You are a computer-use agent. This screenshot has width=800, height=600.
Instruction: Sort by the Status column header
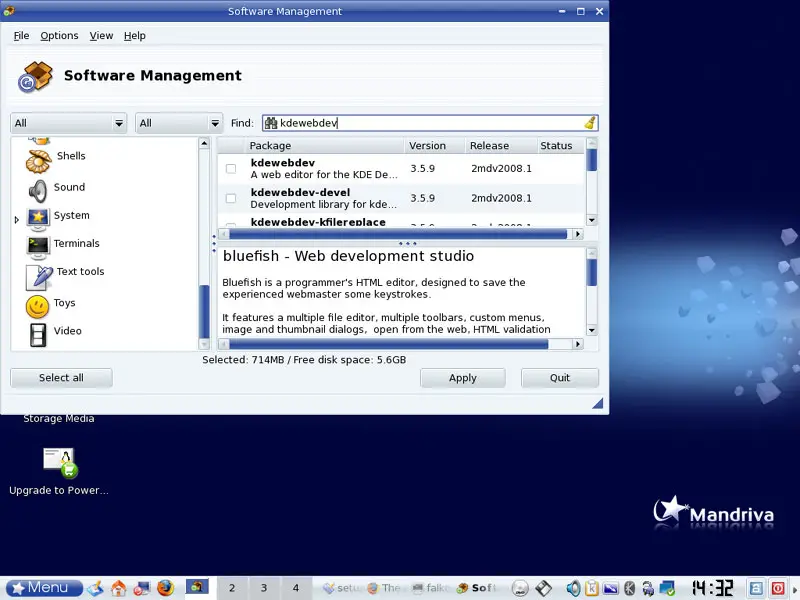click(560, 146)
